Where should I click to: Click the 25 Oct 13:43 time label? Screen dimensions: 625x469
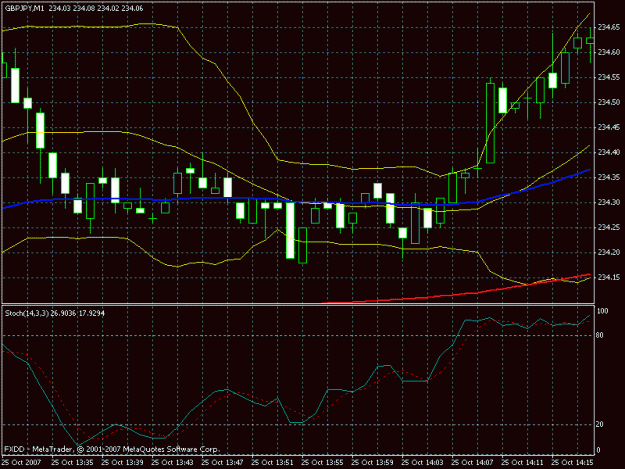tap(172, 463)
